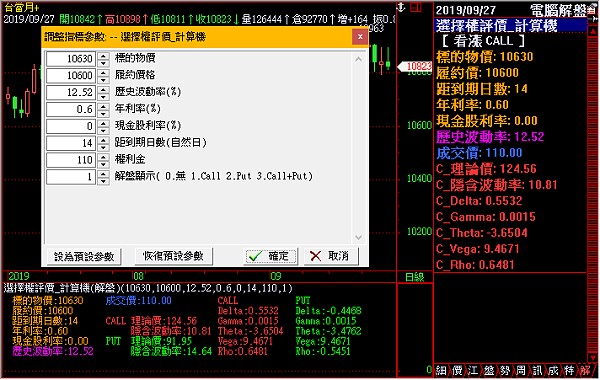Click the green check 確定 button
Screen dimensions: 600x380
click(270, 256)
